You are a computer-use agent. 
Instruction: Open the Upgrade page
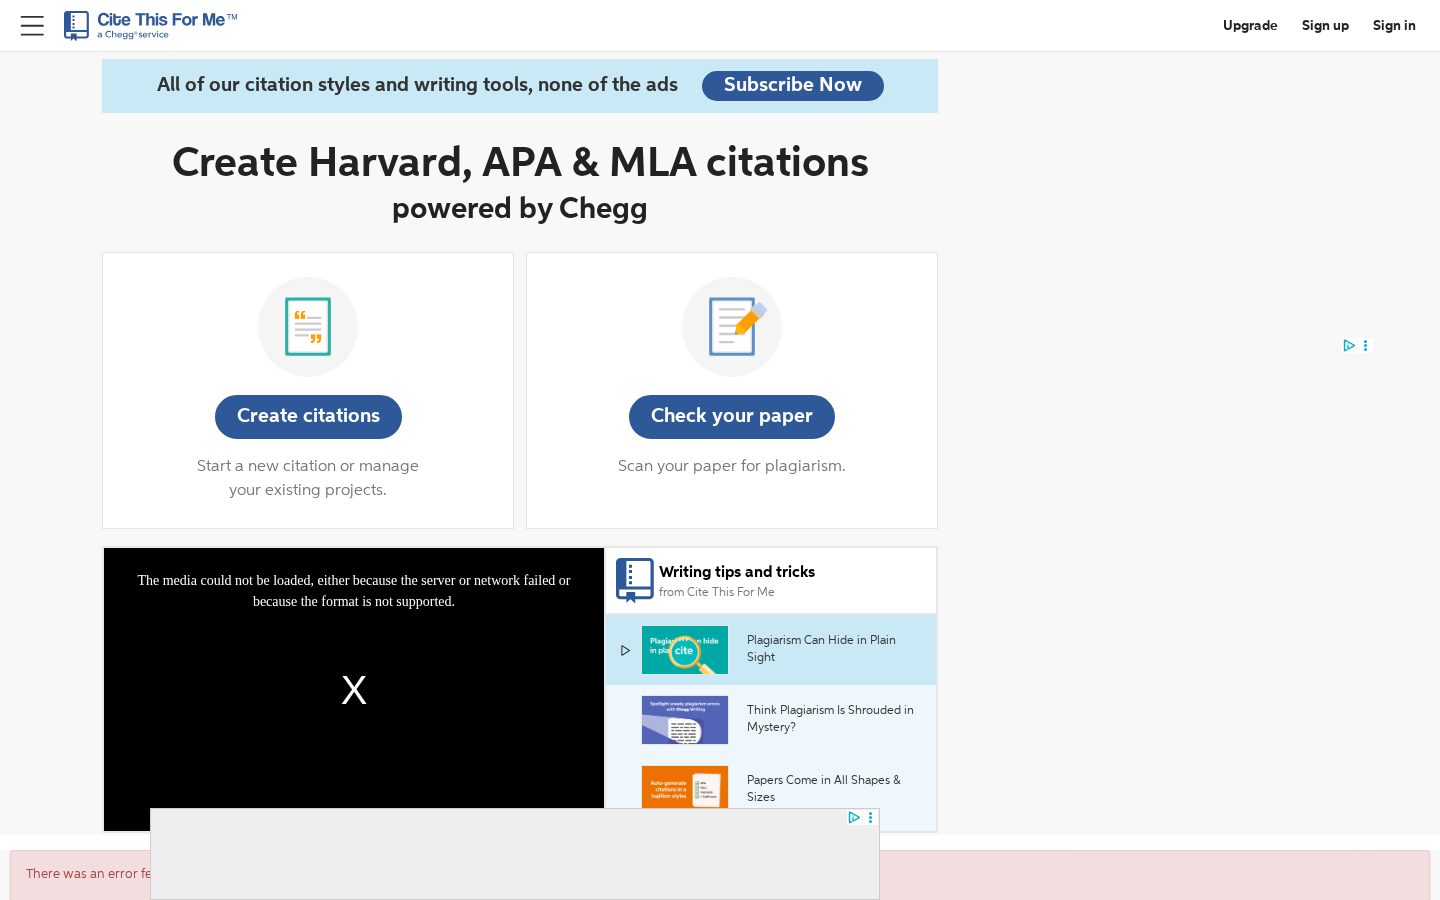coord(1250,26)
